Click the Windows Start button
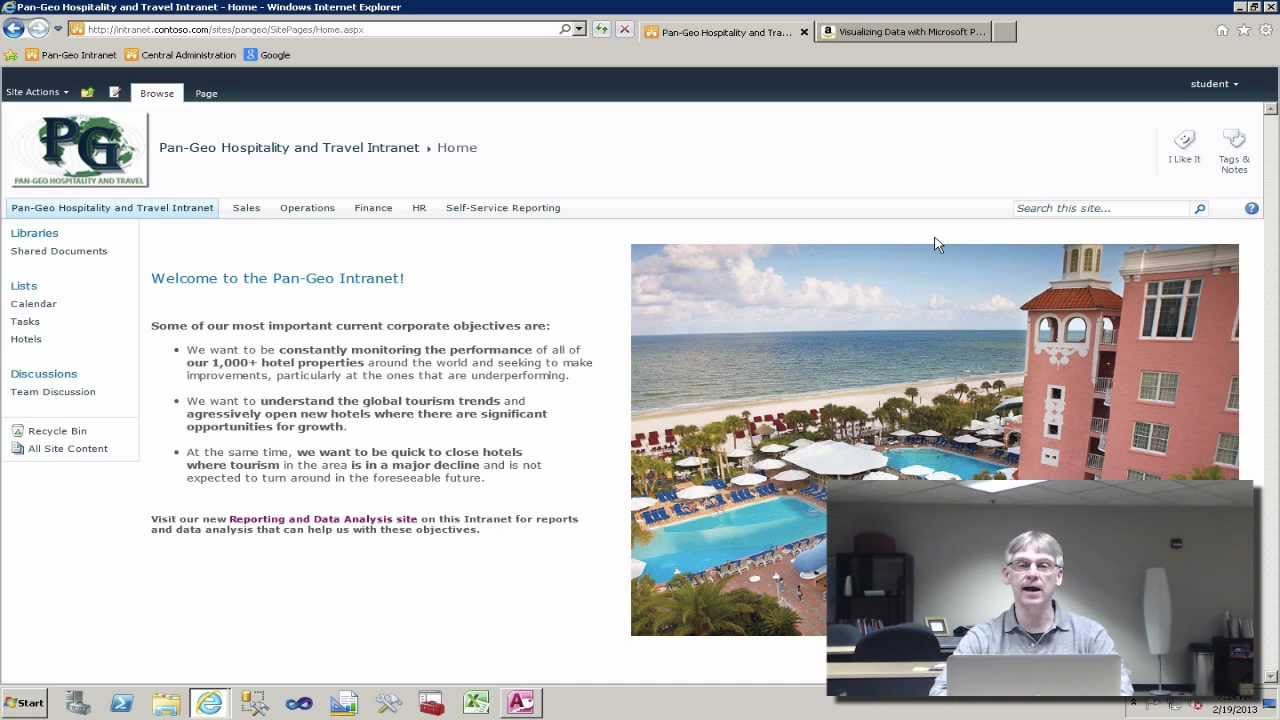Image resolution: width=1280 pixels, height=720 pixels. [24, 703]
